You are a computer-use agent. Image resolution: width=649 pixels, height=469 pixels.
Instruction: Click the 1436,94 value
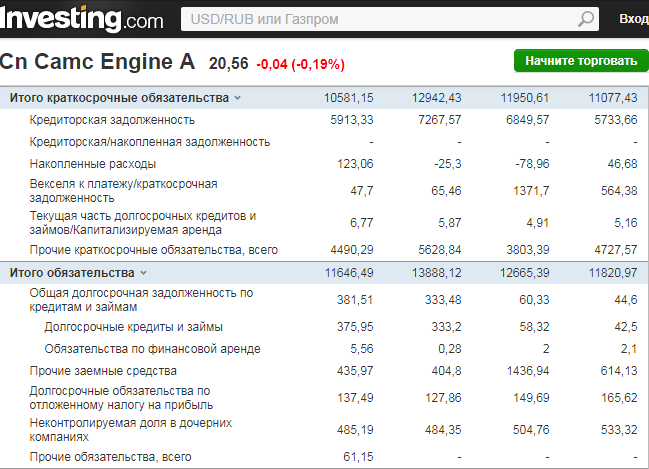pos(528,371)
